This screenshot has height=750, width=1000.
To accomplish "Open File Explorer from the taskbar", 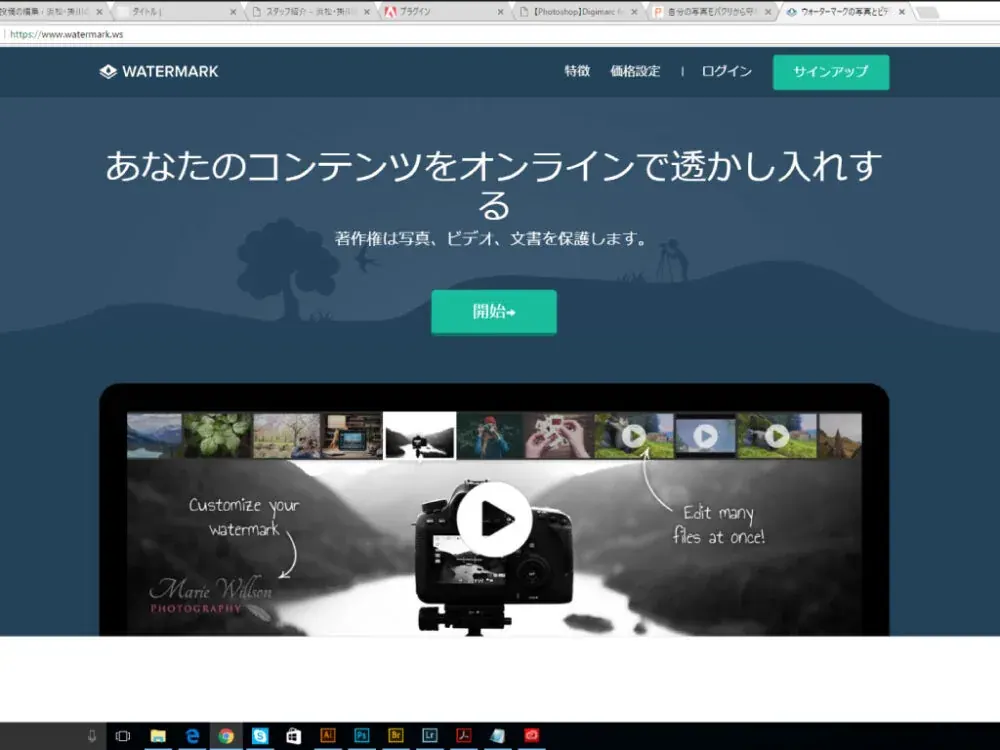I will (x=158, y=736).
